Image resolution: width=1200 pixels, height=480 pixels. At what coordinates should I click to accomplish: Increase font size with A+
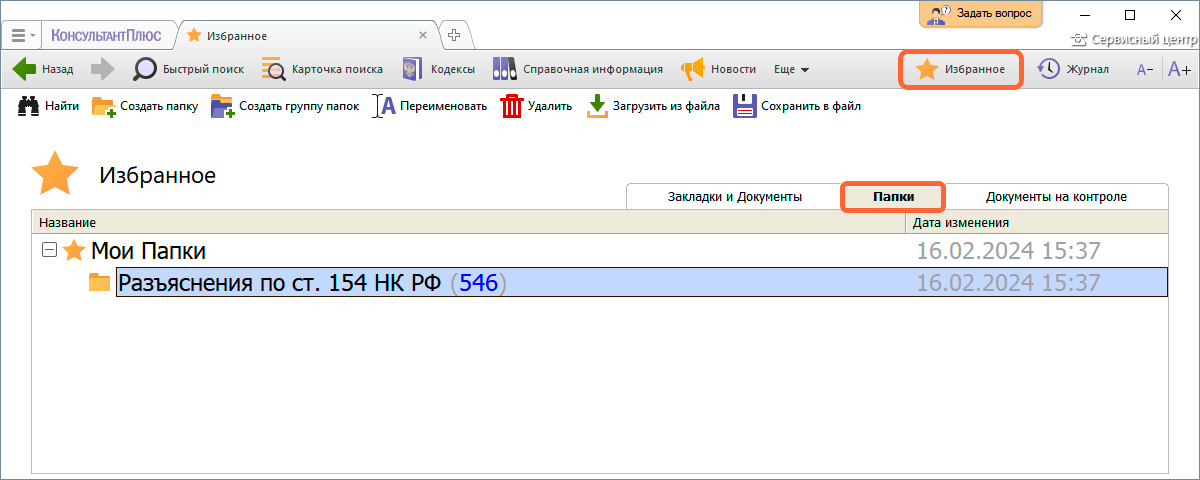click(1179, 69)
